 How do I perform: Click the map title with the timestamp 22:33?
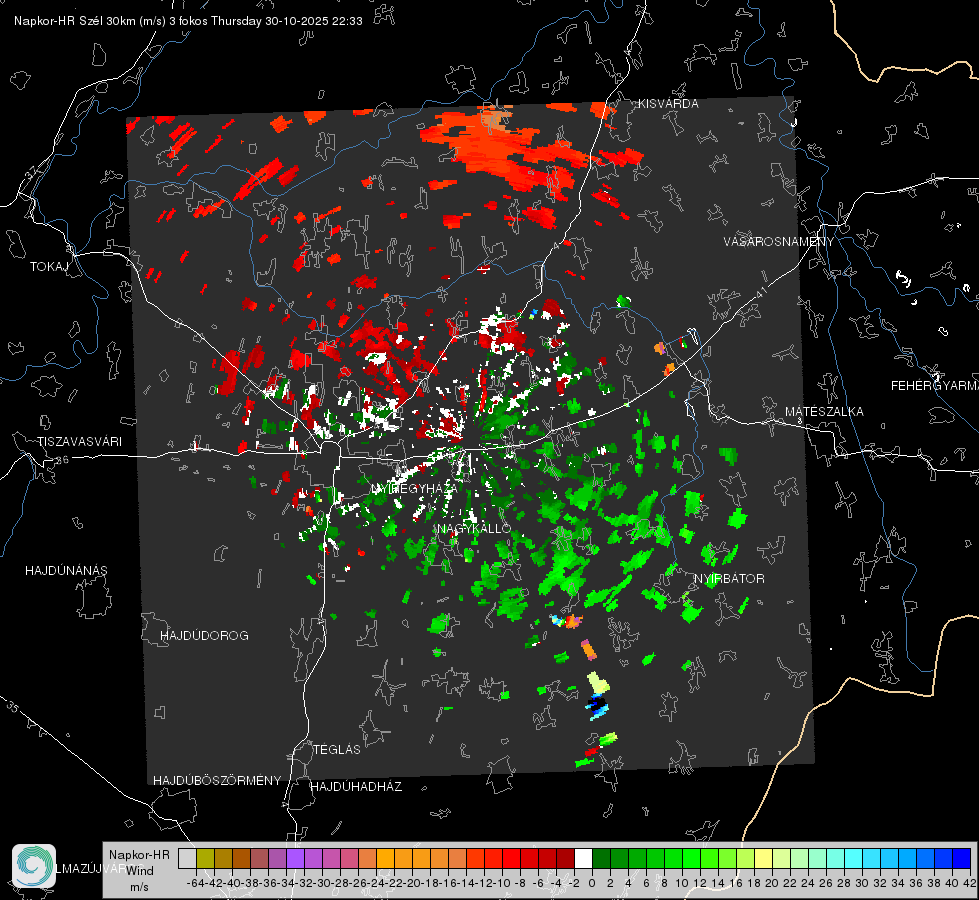pos(188,21)
